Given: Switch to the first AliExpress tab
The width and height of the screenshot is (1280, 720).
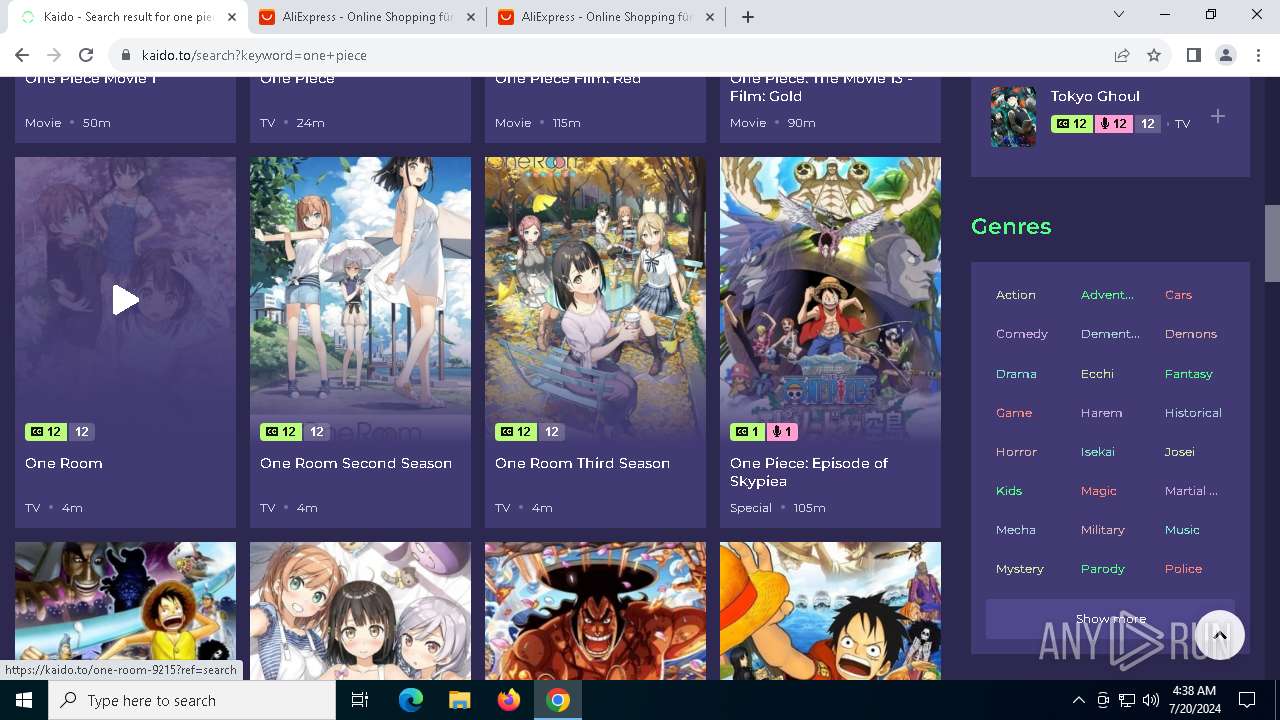Looking at the screenshot, I should [x=366, y=17].
